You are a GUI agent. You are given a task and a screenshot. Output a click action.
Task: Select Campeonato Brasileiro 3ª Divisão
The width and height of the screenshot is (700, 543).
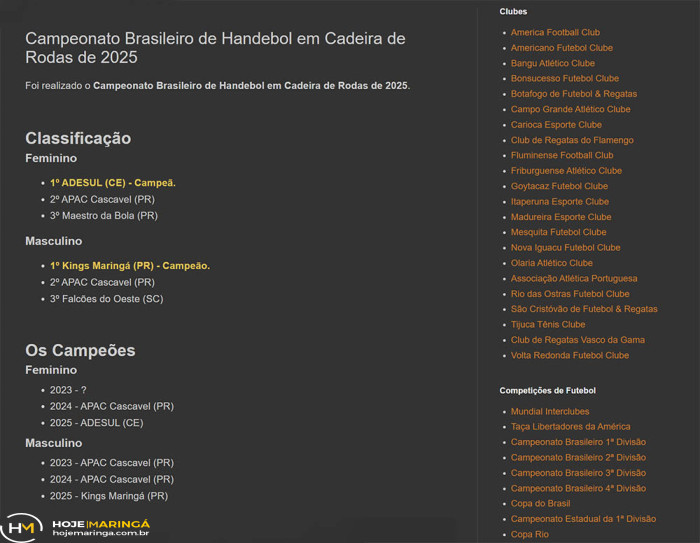click(578, 472)
